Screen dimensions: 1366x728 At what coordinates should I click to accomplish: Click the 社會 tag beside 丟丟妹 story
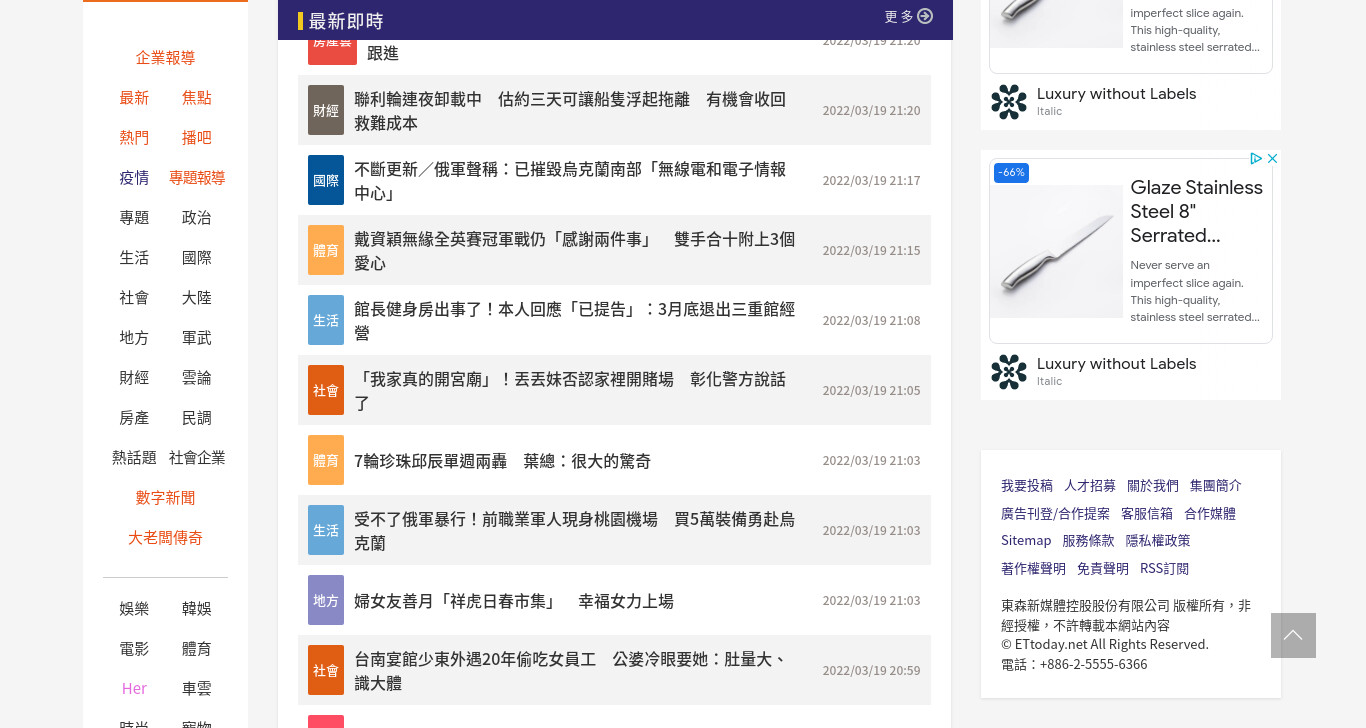click(326, 390)
